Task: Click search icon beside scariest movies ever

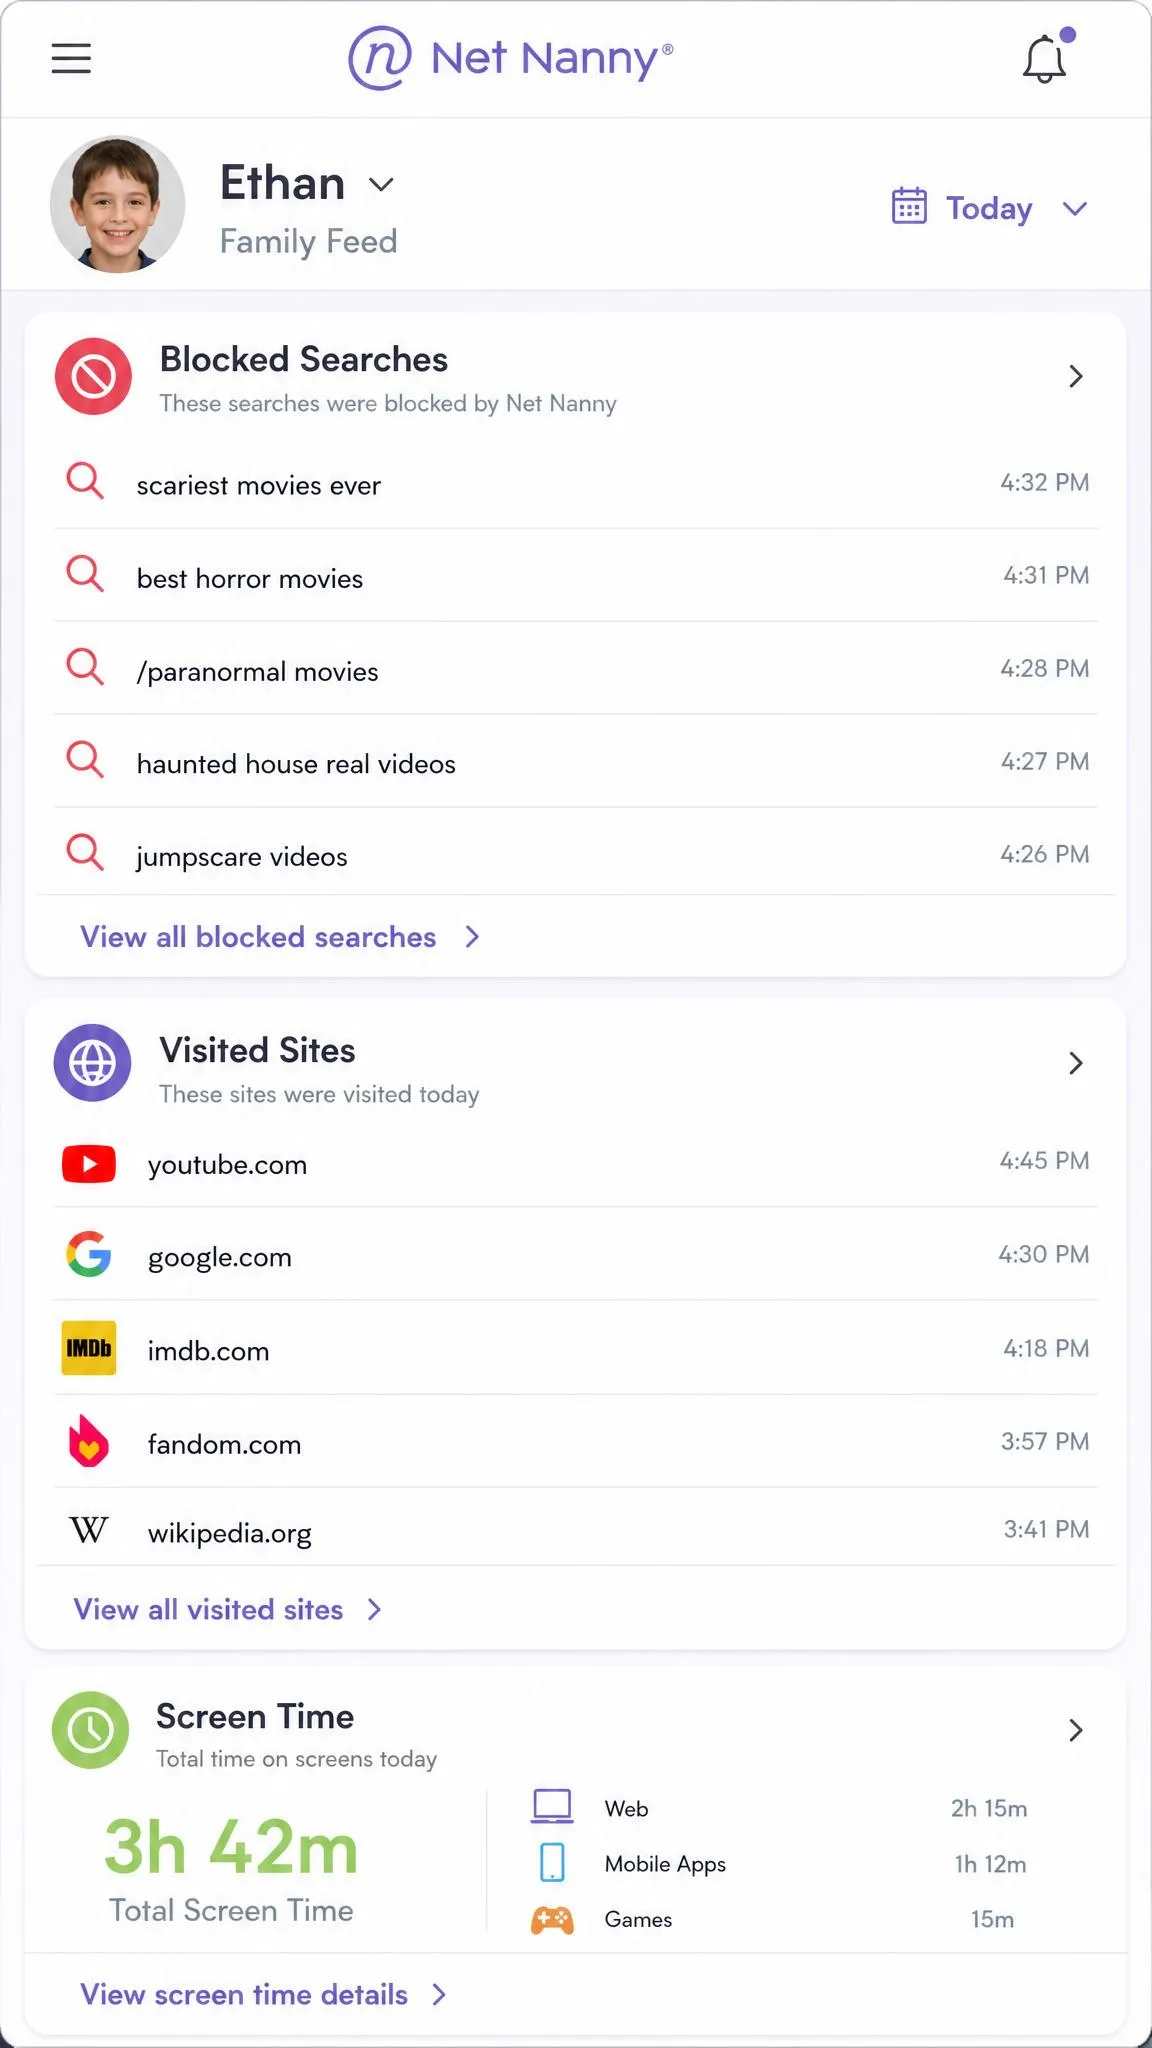Action: tap(85, 481)
